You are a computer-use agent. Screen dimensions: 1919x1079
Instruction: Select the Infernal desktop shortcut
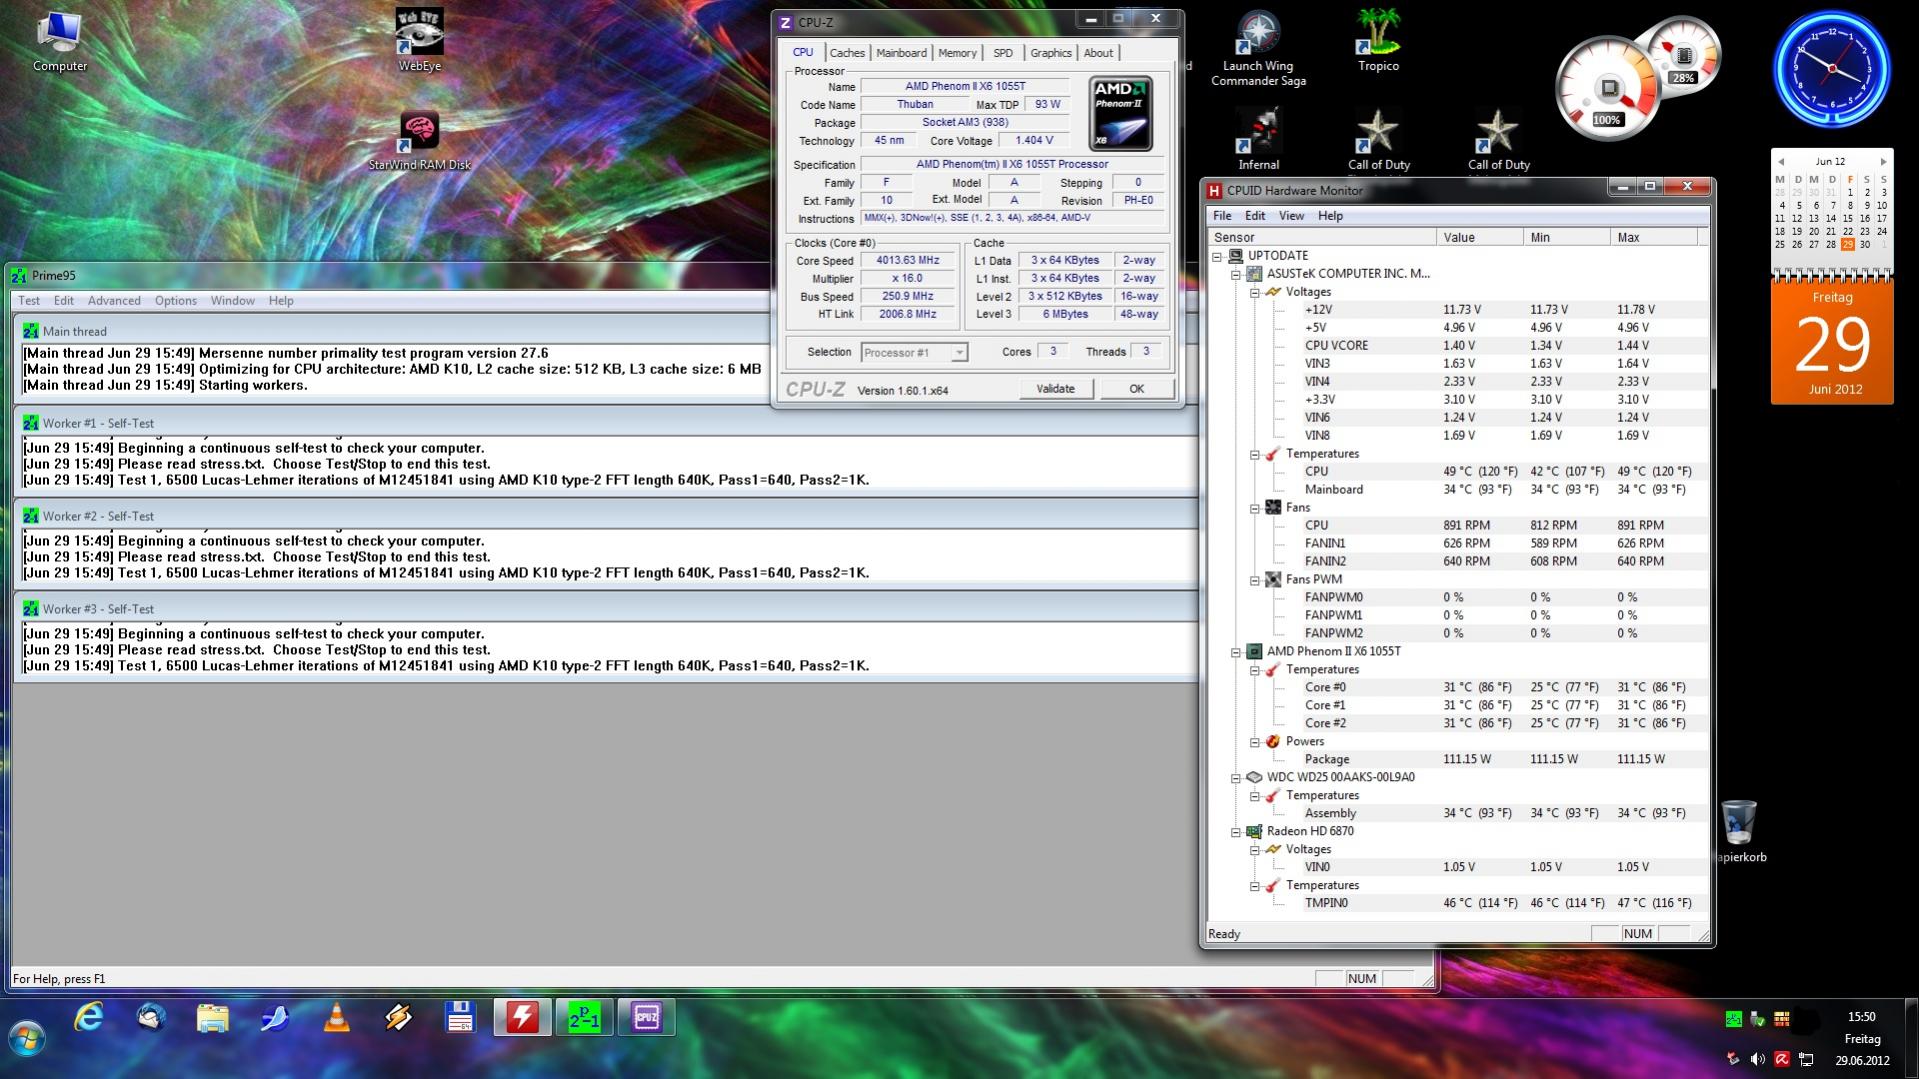click(1258, 140)
